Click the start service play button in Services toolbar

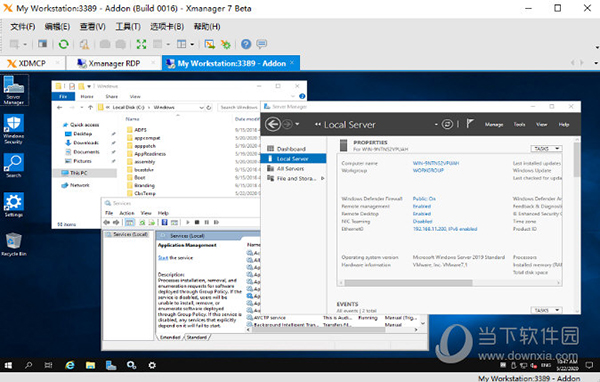pyautogui.click(x=188, y=222)
